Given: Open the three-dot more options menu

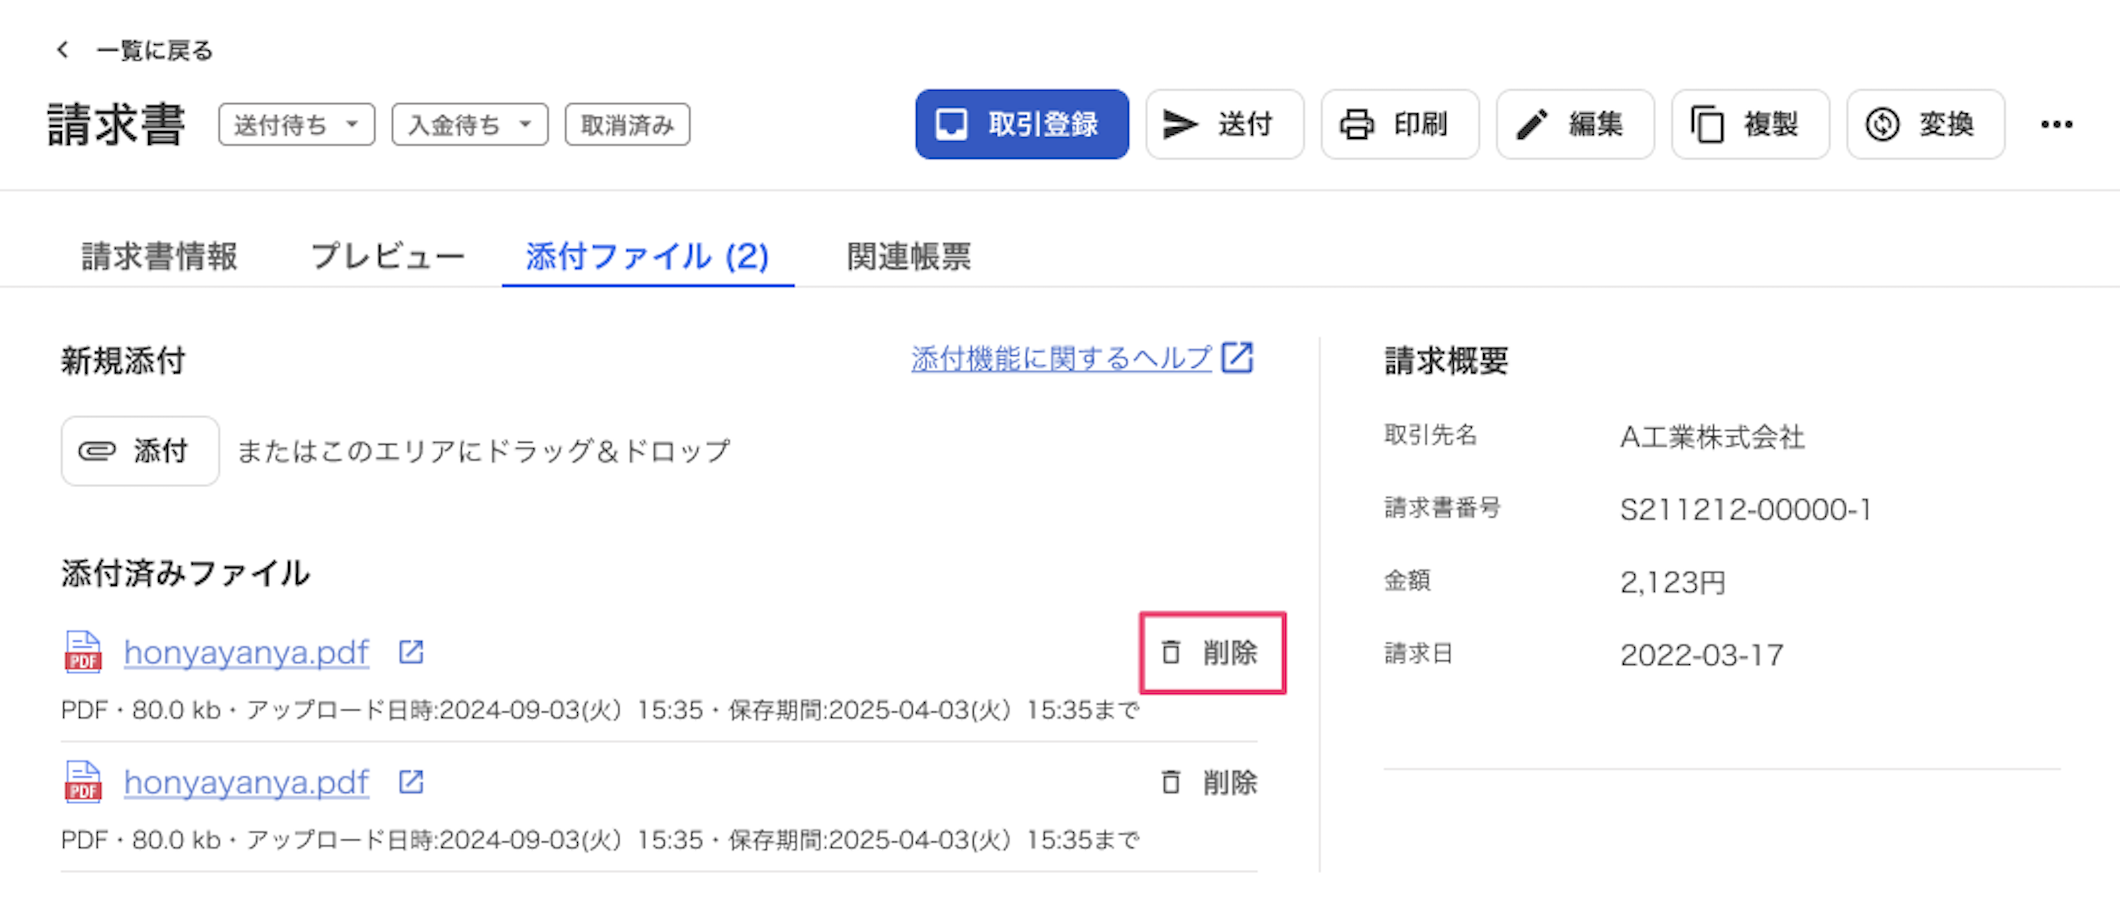Looking at the screenshot, I should point(2056,125).
